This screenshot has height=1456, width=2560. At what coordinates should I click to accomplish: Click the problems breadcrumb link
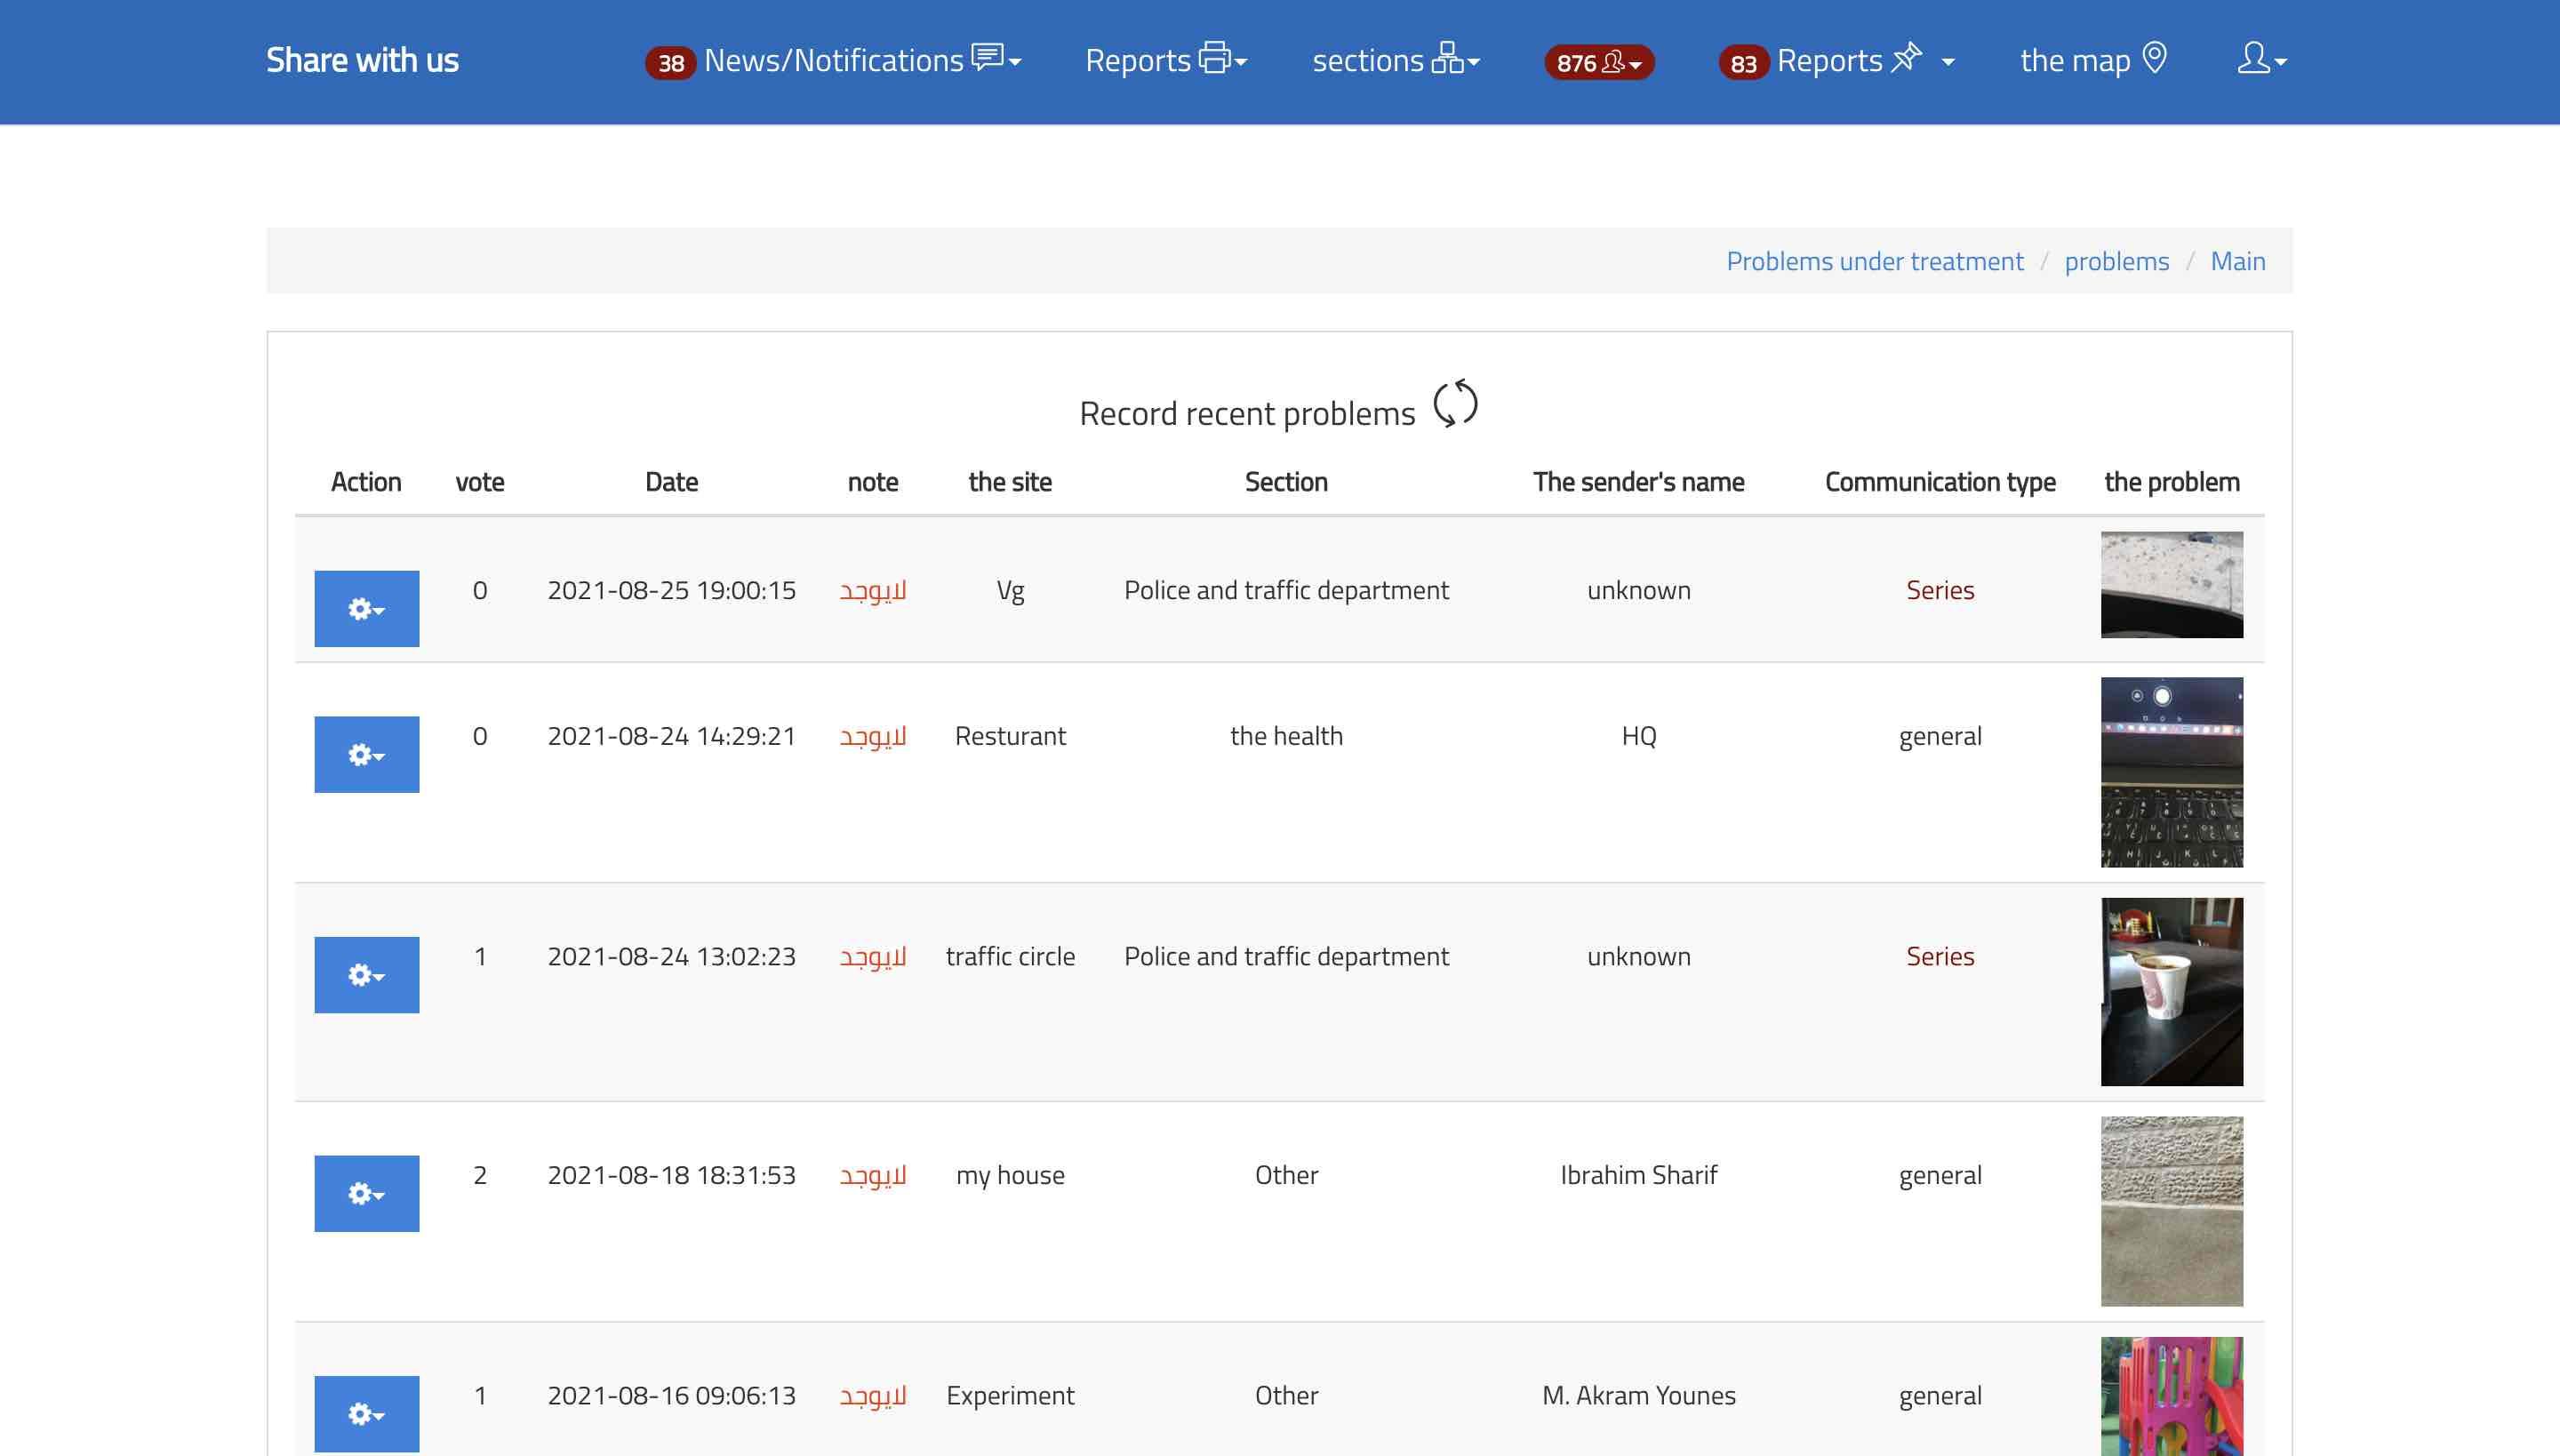[x=2116, y=261]
